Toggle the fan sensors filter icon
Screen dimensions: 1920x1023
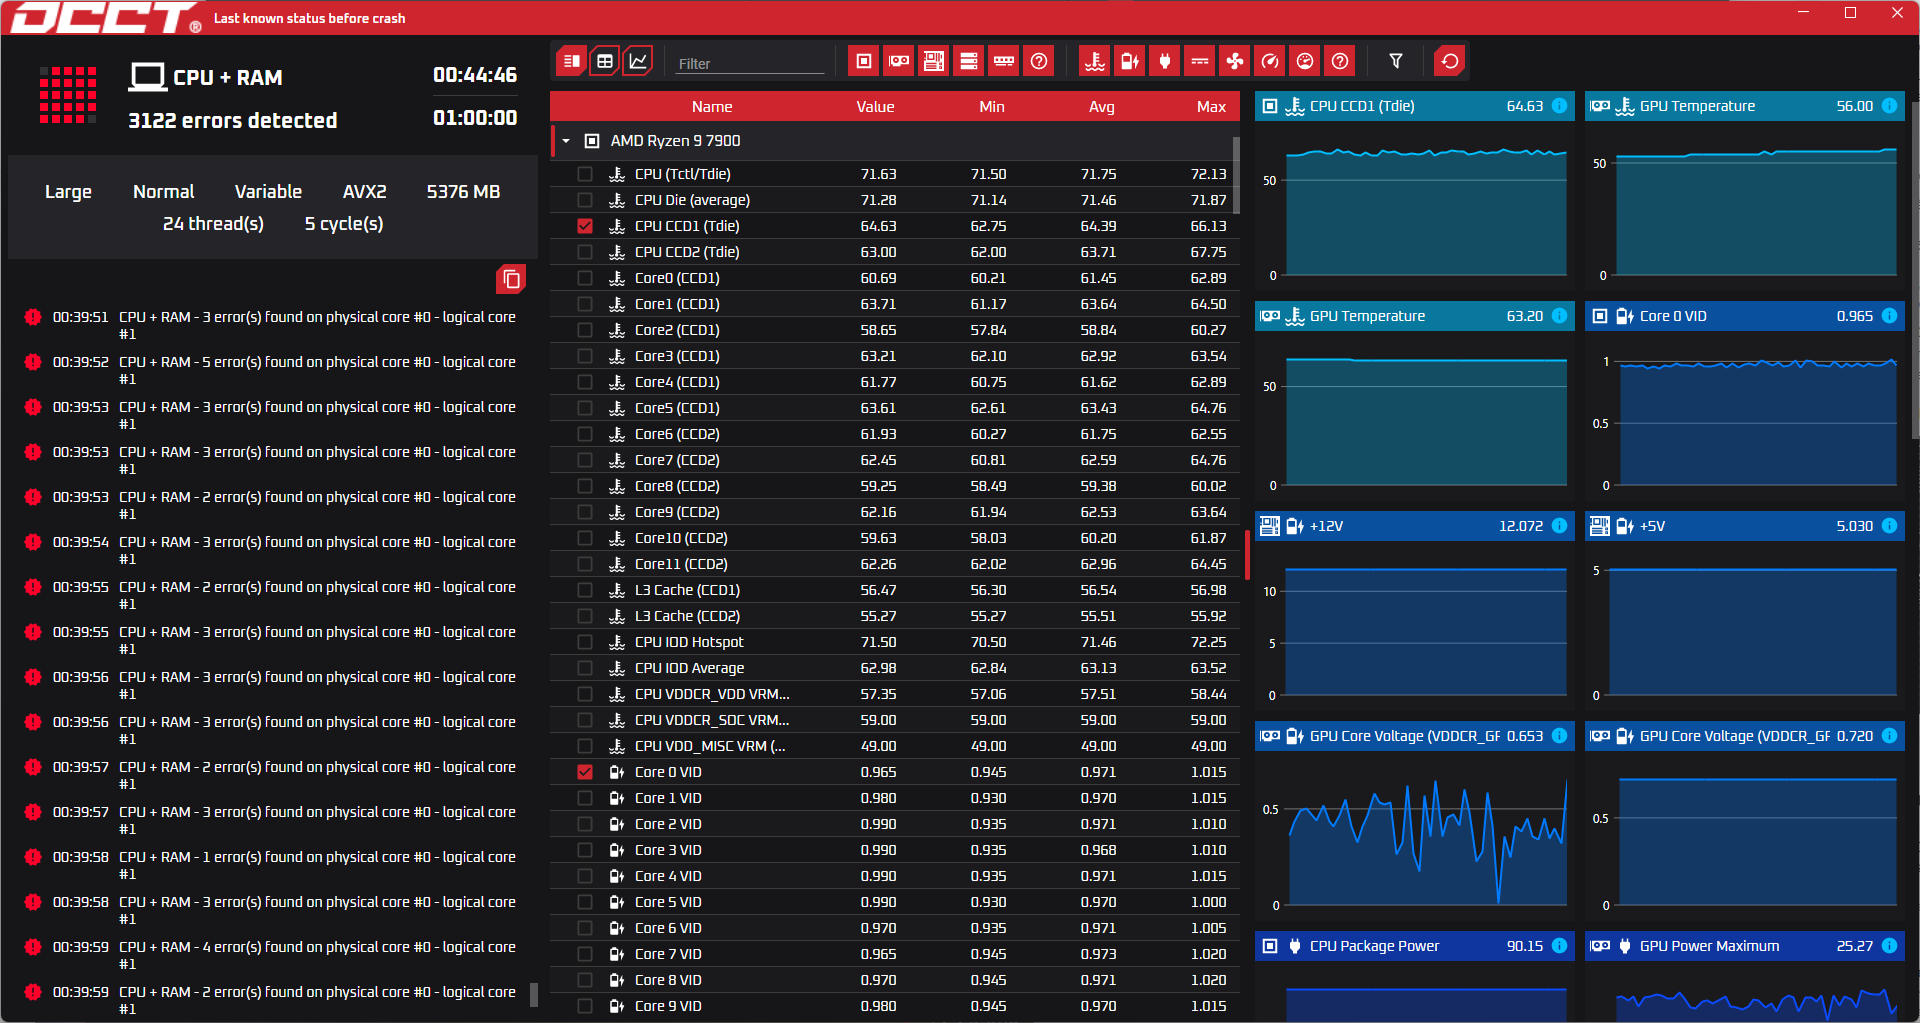pyautogui.click(x=1235, y=61)
